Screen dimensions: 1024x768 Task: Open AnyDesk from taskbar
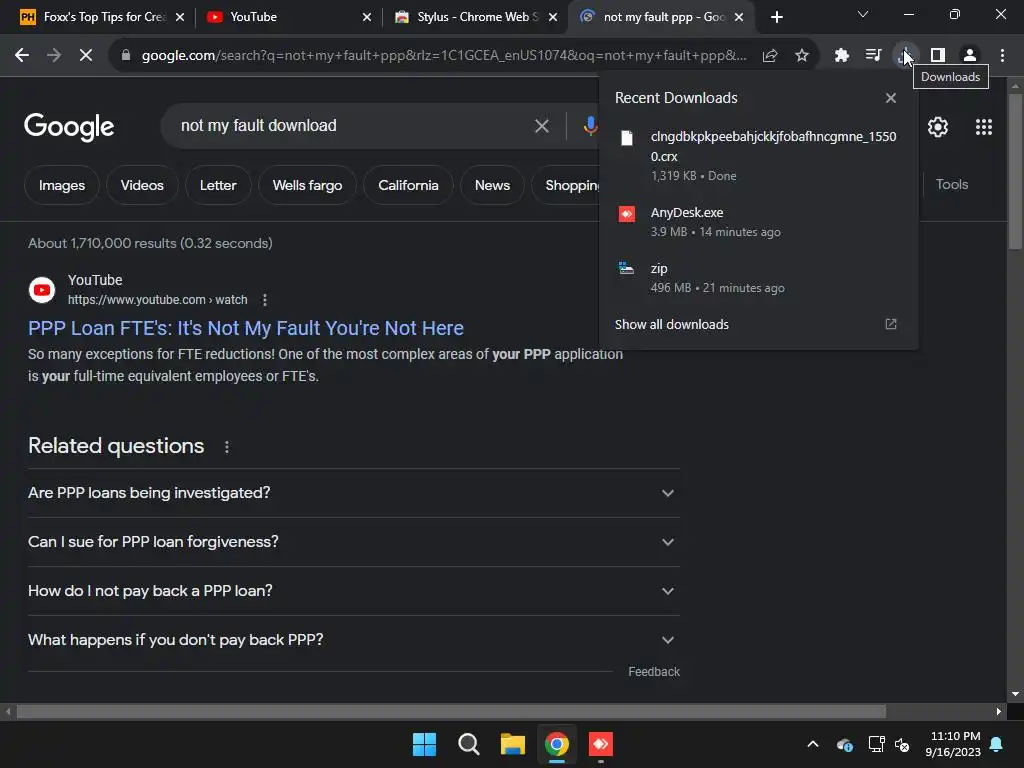(x=601, y=744)
